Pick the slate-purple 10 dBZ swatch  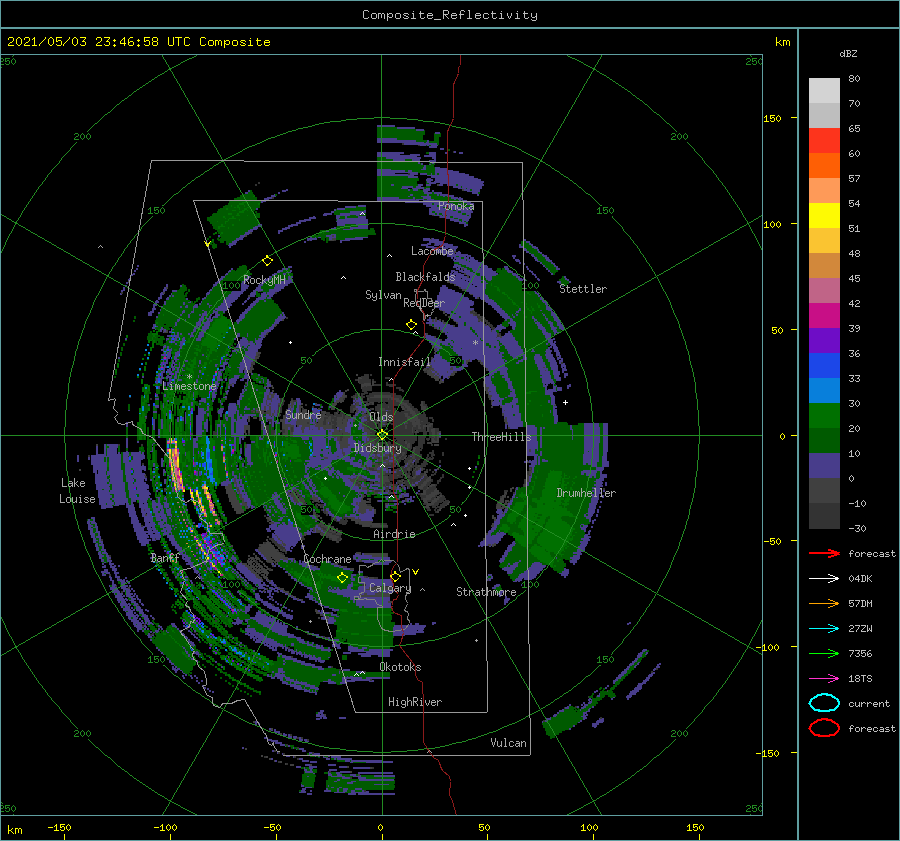tap(824, 465)
